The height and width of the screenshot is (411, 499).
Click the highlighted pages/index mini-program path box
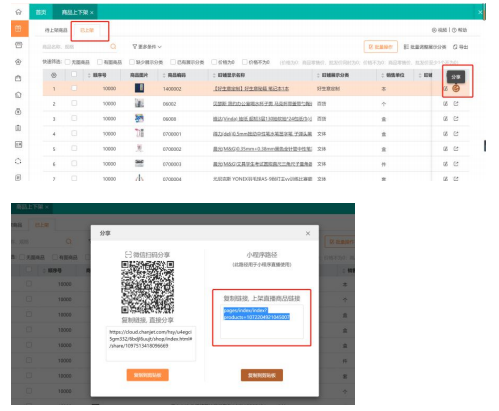point(262,322)
